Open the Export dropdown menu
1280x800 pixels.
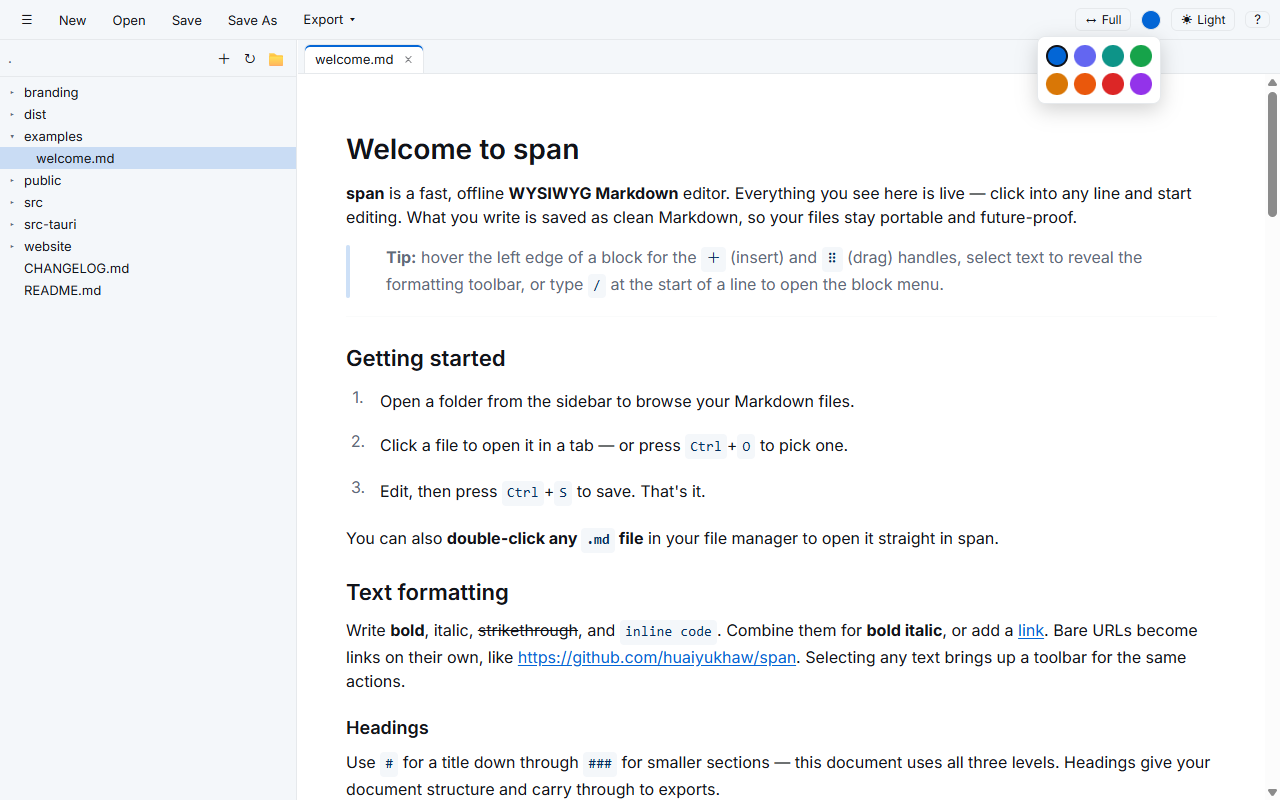tap(329, 20)
